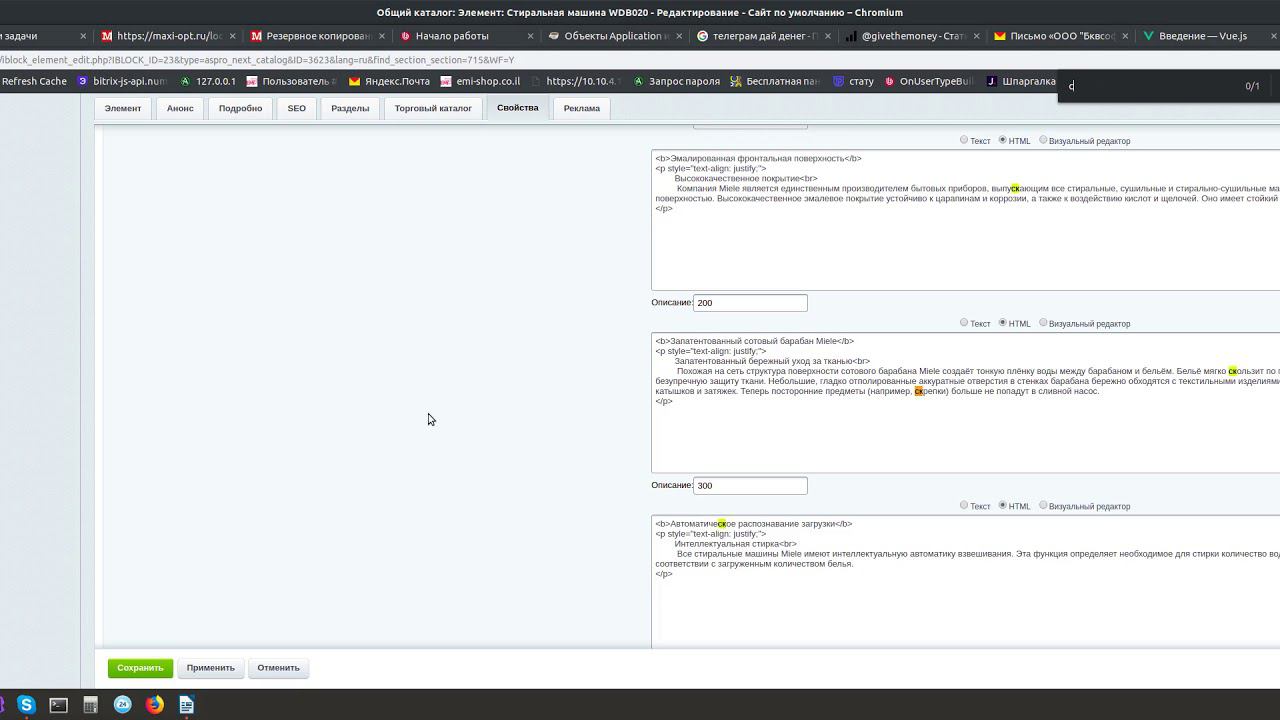Open the OnUserTypeBuil bookmark
Image resolution: width=1280 pixels, height=720 pixels.
[928, 81]
